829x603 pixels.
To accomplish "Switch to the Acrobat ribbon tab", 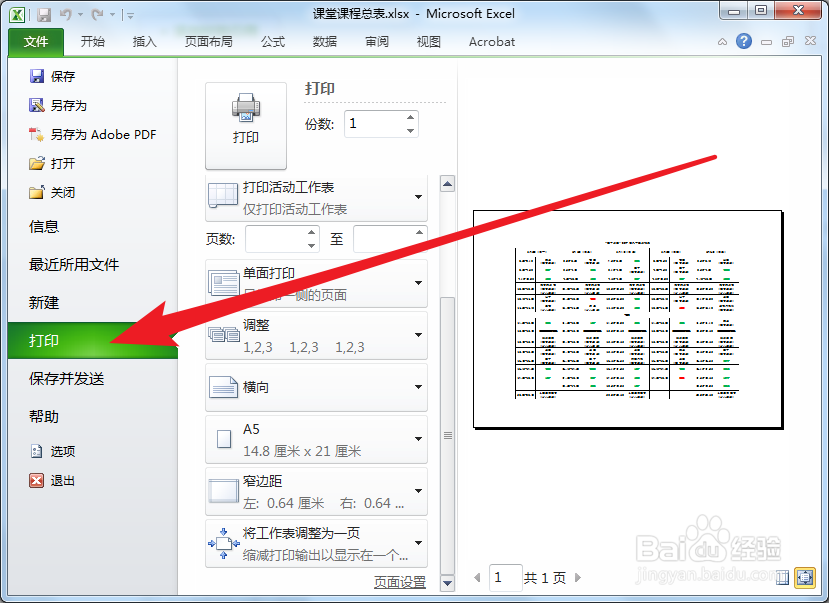I will [x=491, y=42].
